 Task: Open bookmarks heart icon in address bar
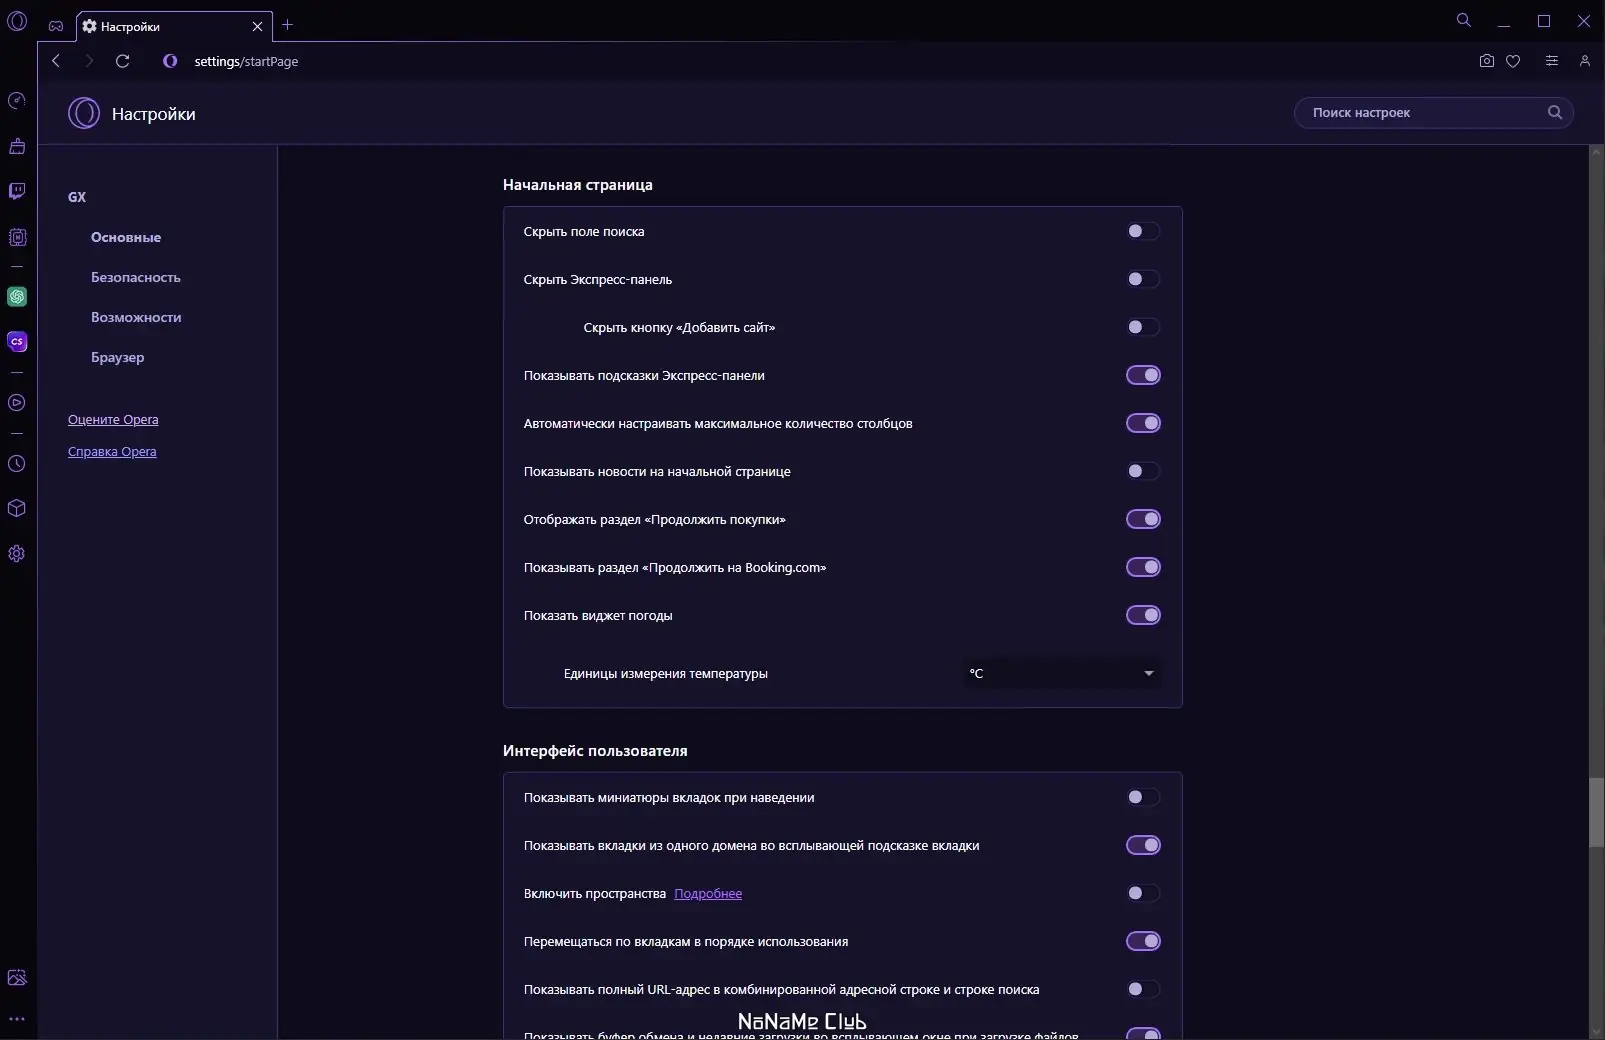coord(1513,61)
